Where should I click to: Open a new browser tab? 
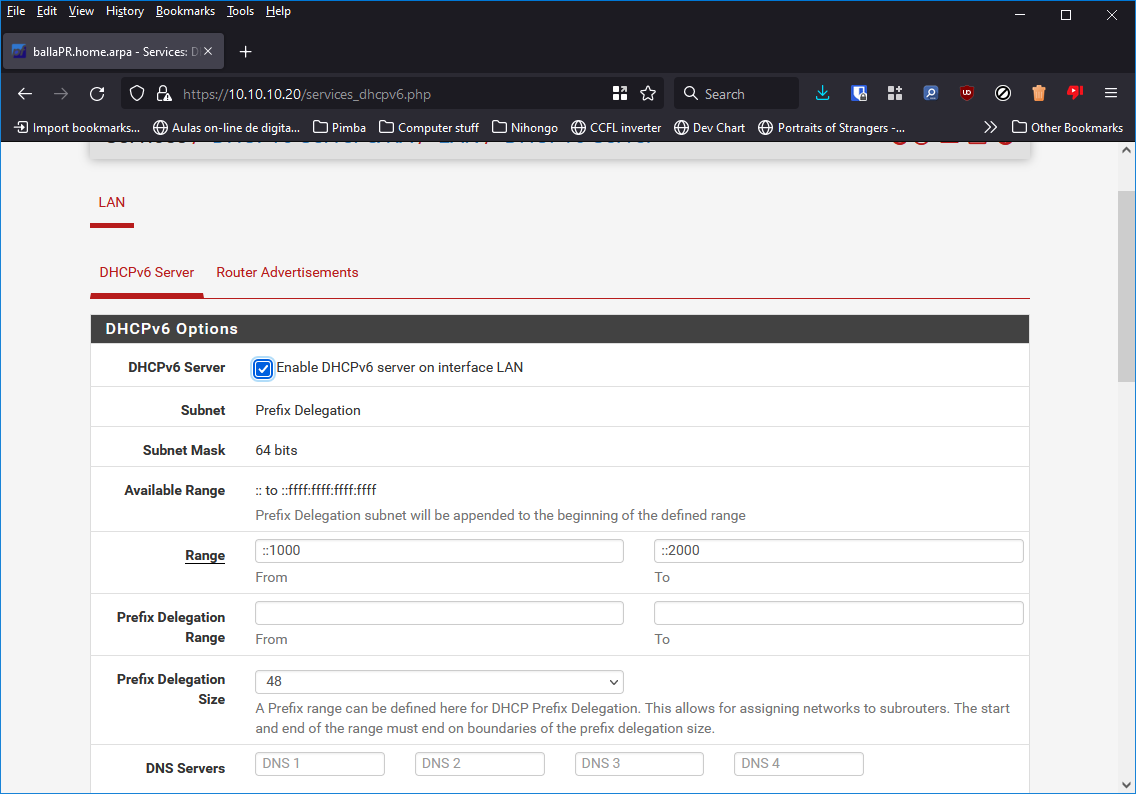click(x=246, y=51)
